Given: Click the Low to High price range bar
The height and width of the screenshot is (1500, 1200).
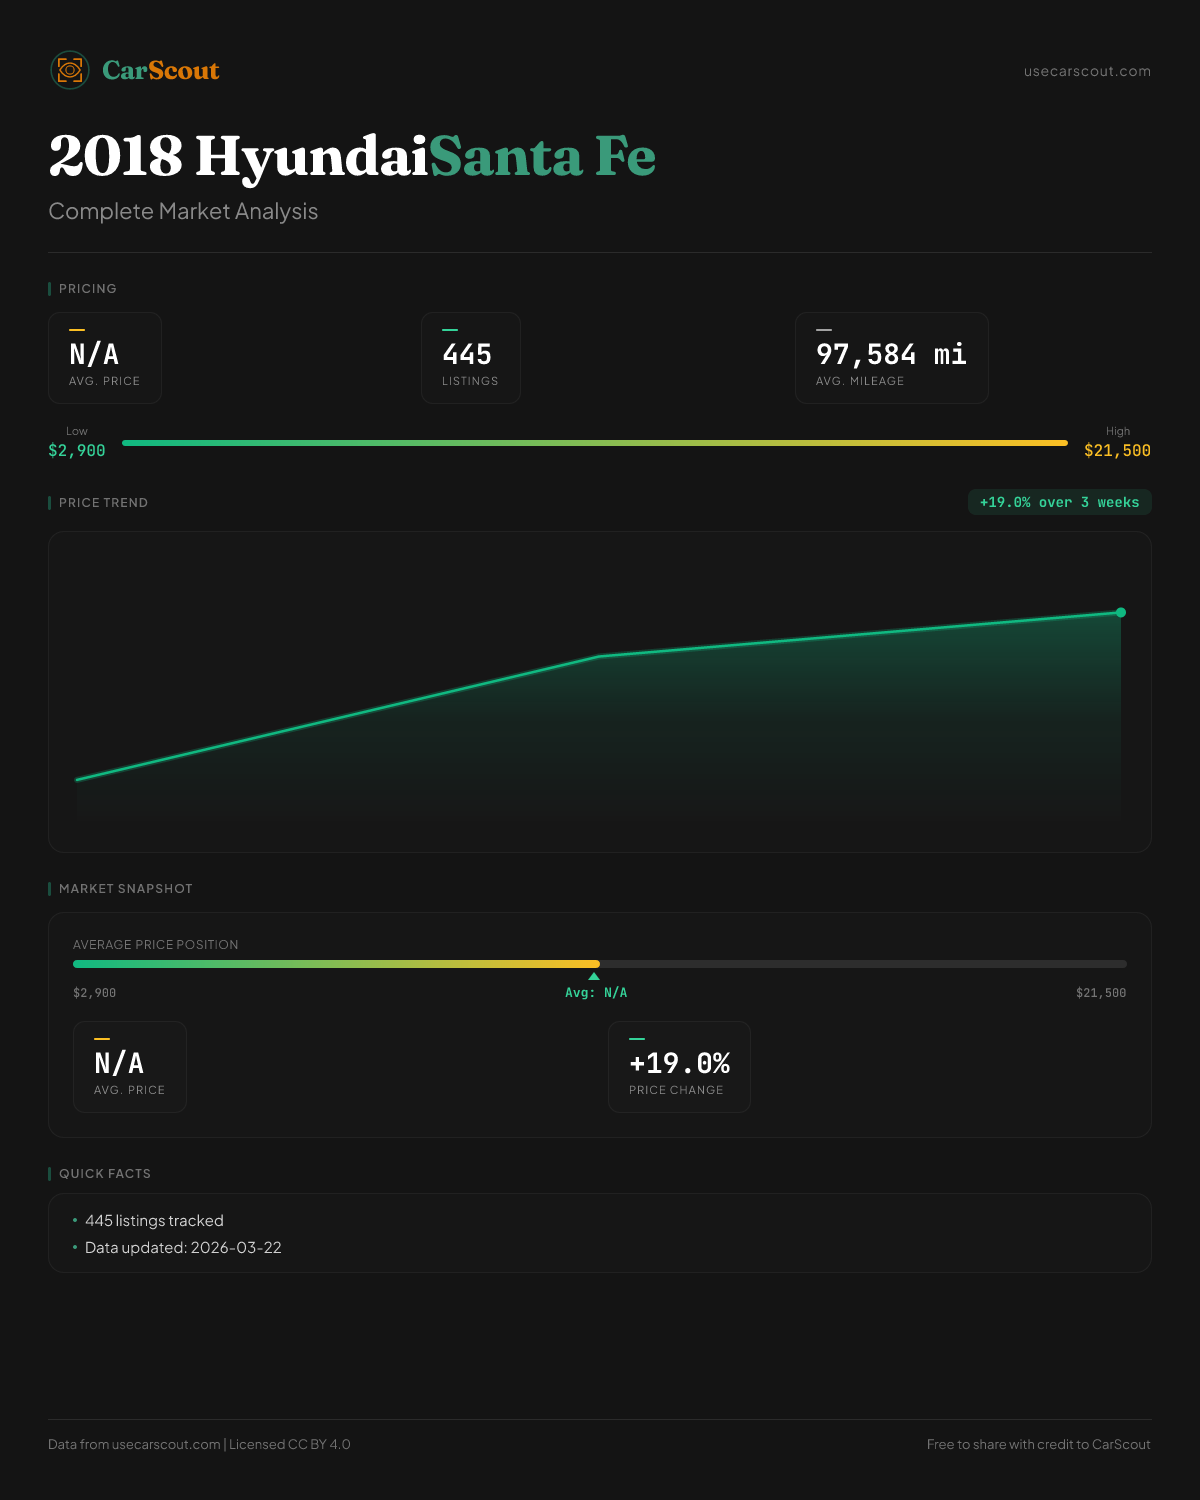Looking at the screenshot, I should point(595,443).
